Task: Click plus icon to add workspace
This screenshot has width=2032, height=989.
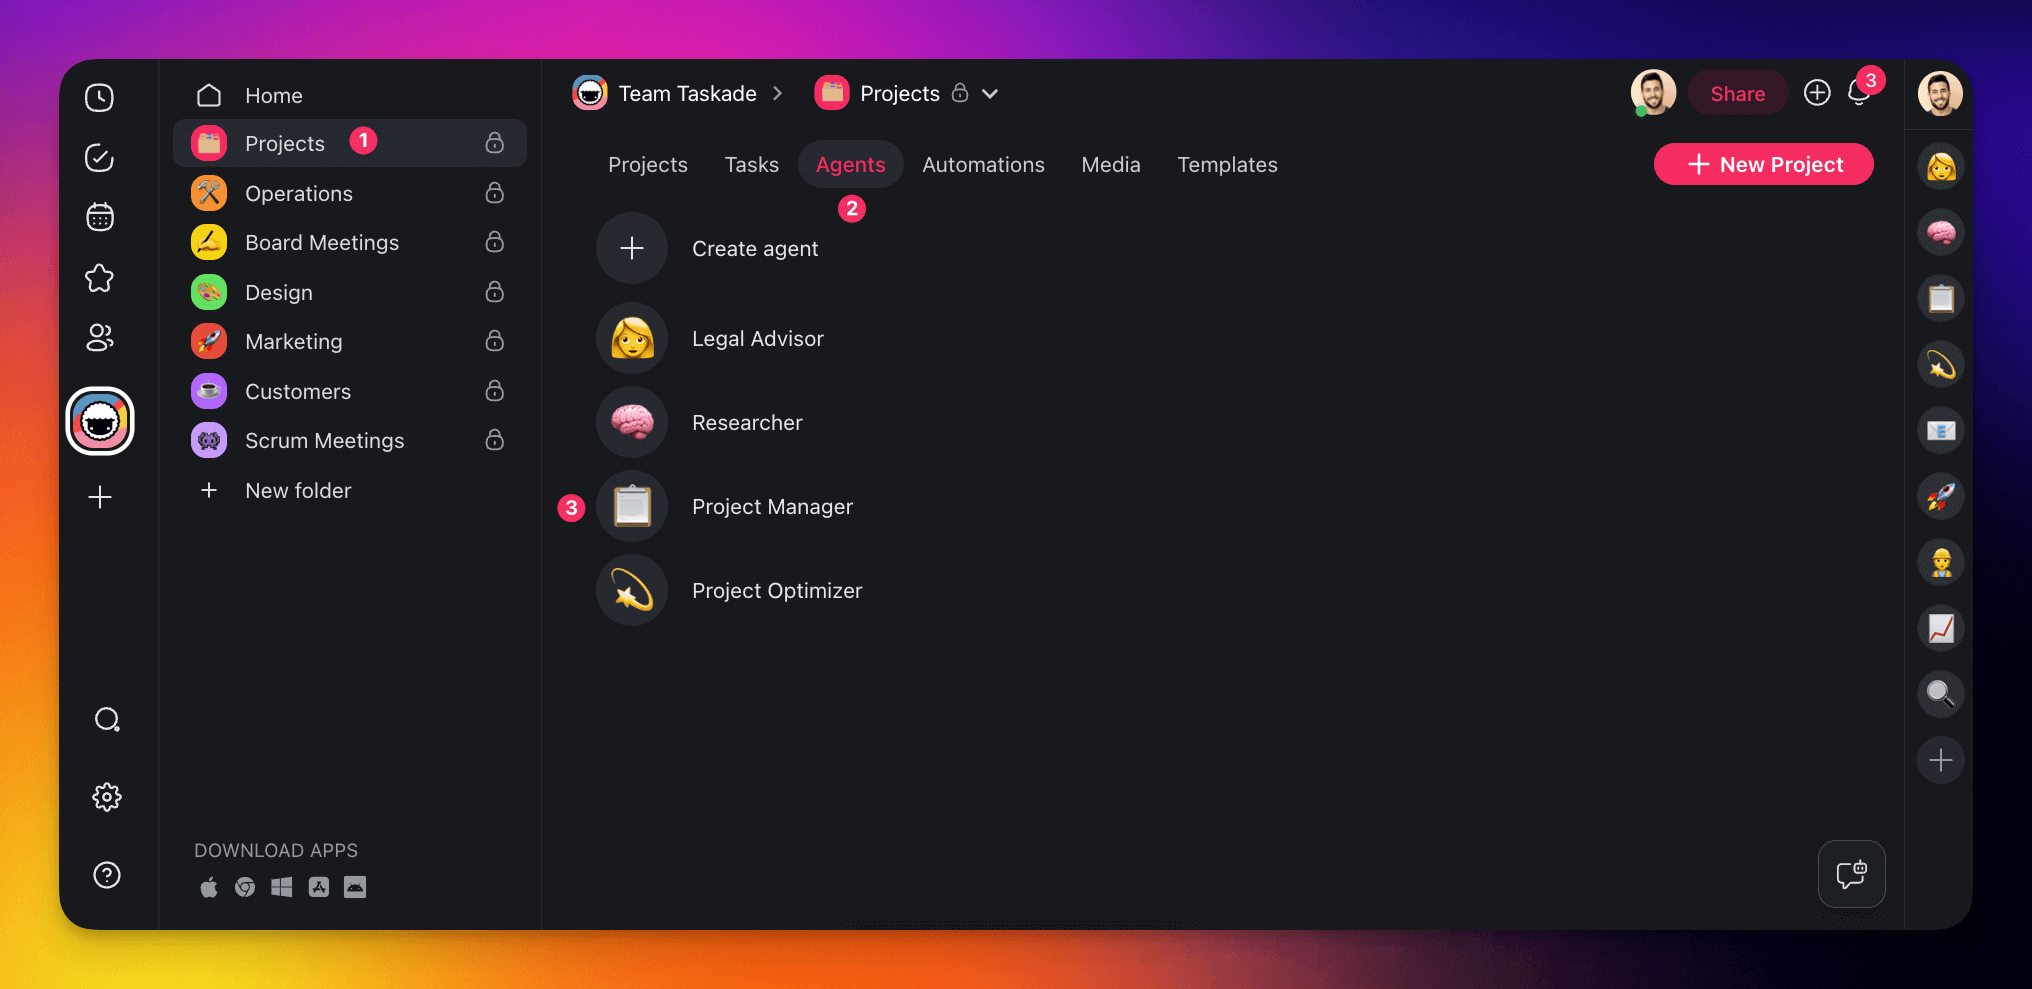Action: [x=99, y=497]
